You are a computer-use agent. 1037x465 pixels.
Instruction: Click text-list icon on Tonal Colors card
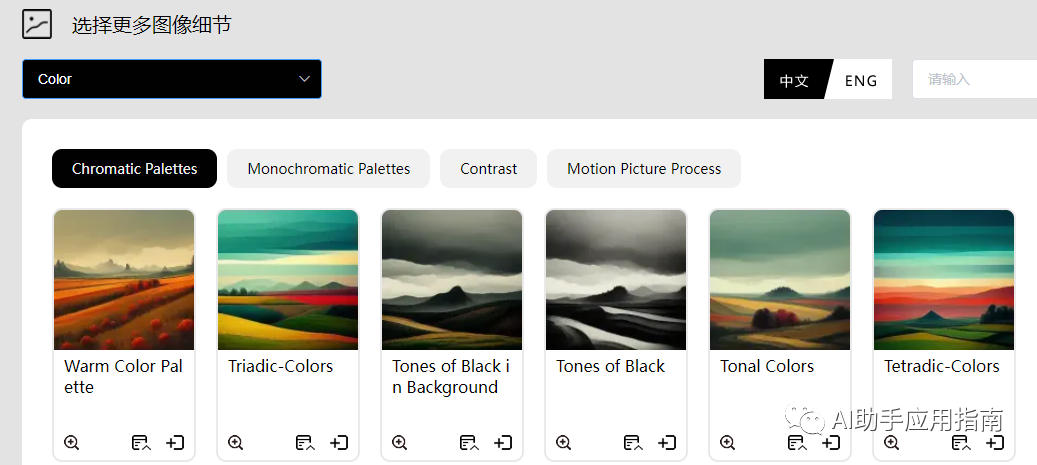(797, 443)
